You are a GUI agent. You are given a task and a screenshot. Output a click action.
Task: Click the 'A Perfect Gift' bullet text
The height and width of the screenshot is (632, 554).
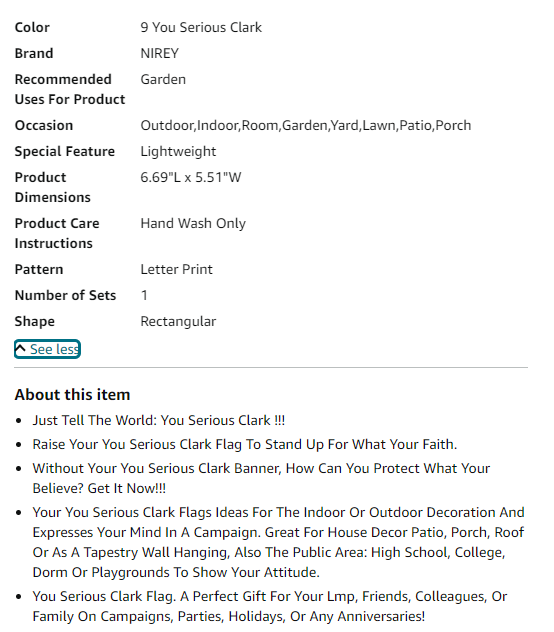pos(270,606)
